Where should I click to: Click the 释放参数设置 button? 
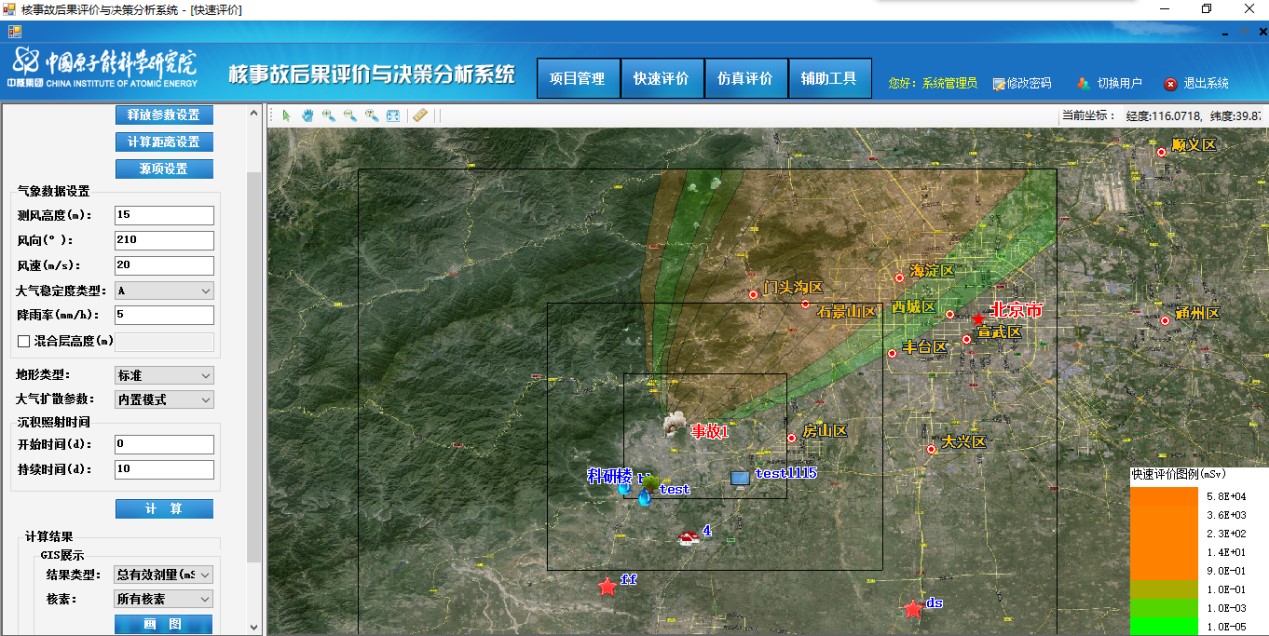(164, 115)
